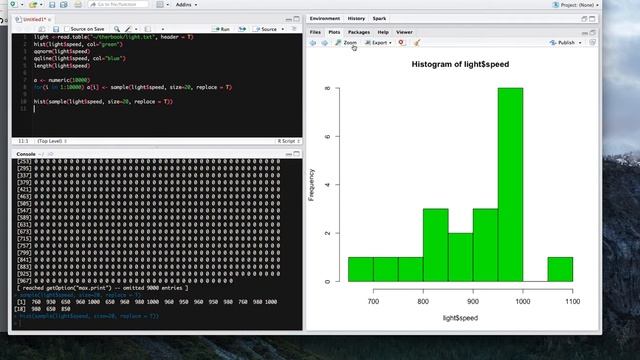The height and width of the screenshot is (360, 640).
Task: Click the document outline icon in editor
Action: (294, 29)
